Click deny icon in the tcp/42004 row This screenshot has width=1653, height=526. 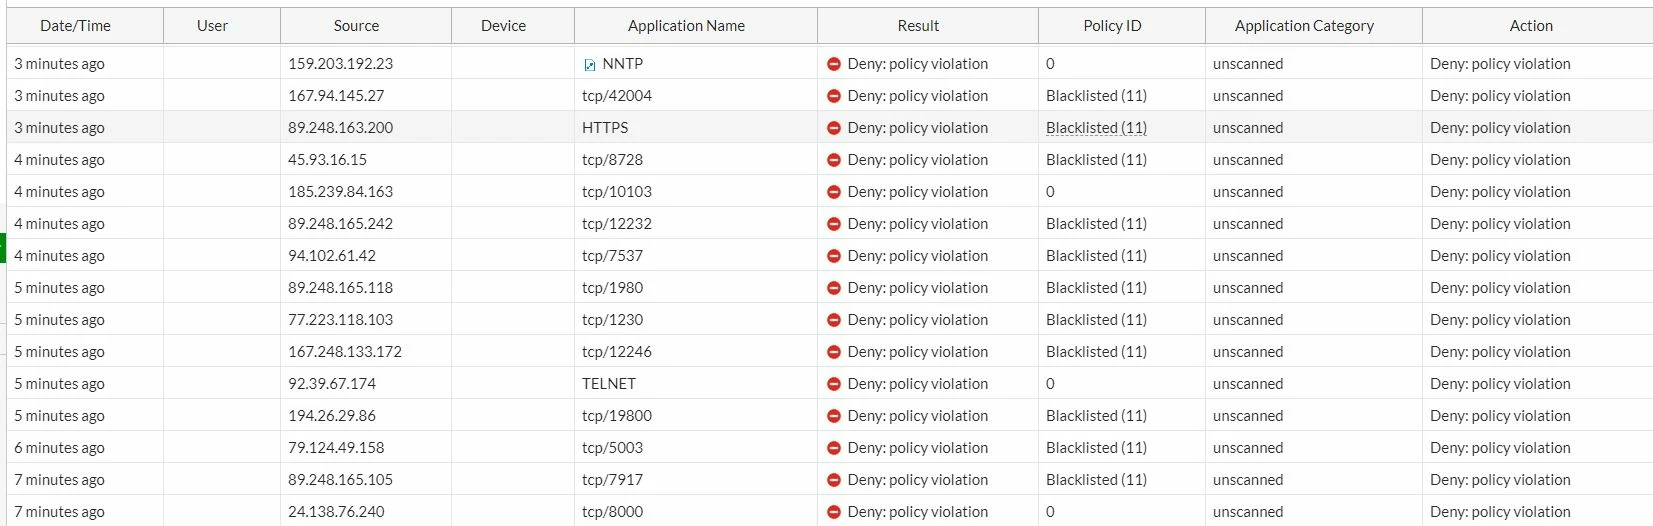pyautogui.click(x=833, y=96)
